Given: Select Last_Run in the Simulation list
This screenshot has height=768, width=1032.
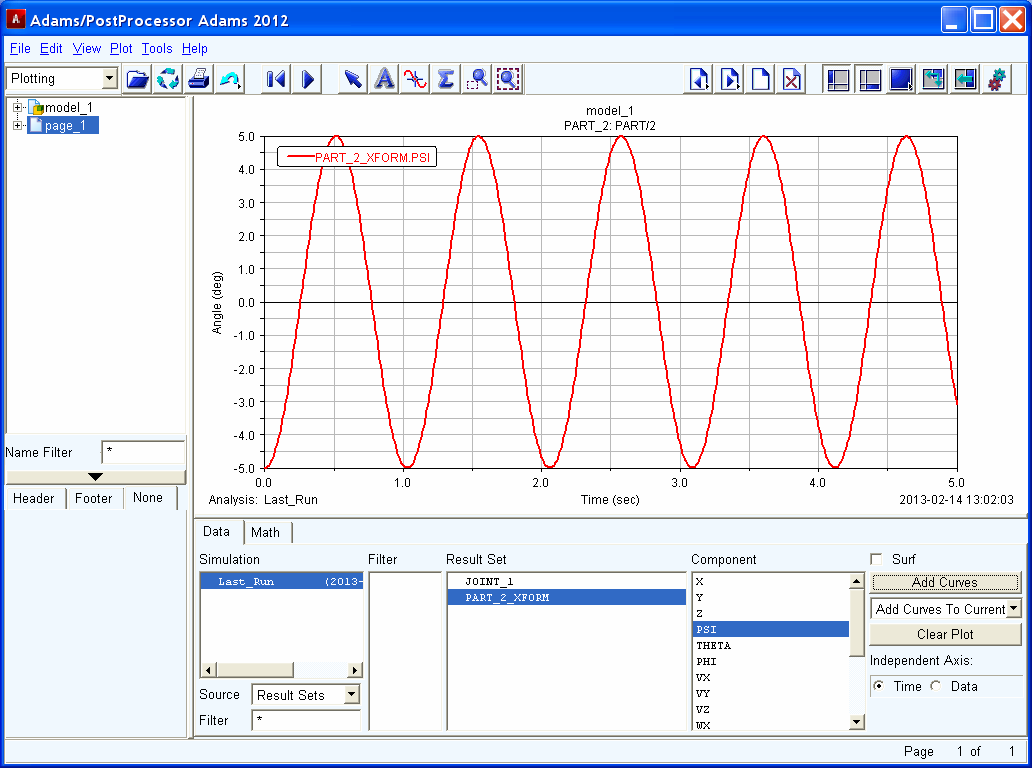Looking at the screenshot, I should pos(281,581).
